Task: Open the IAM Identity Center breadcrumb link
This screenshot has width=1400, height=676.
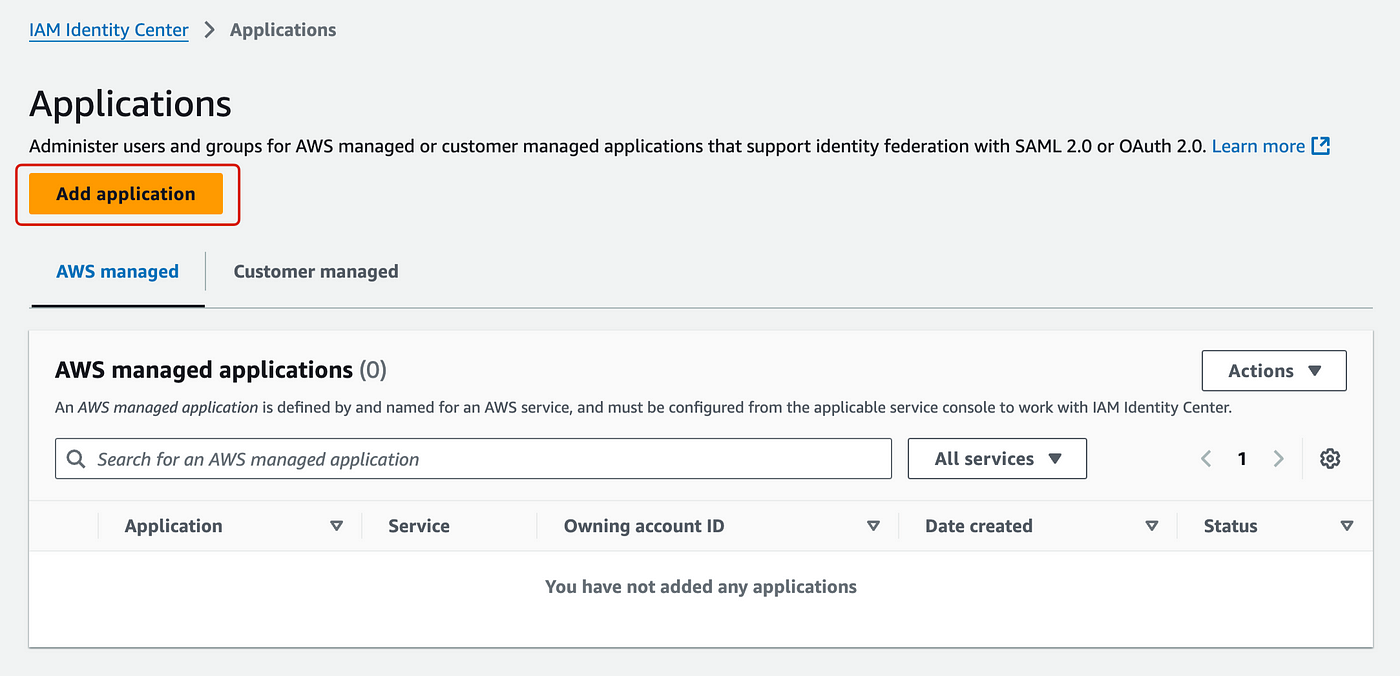Action: [109, 30]
